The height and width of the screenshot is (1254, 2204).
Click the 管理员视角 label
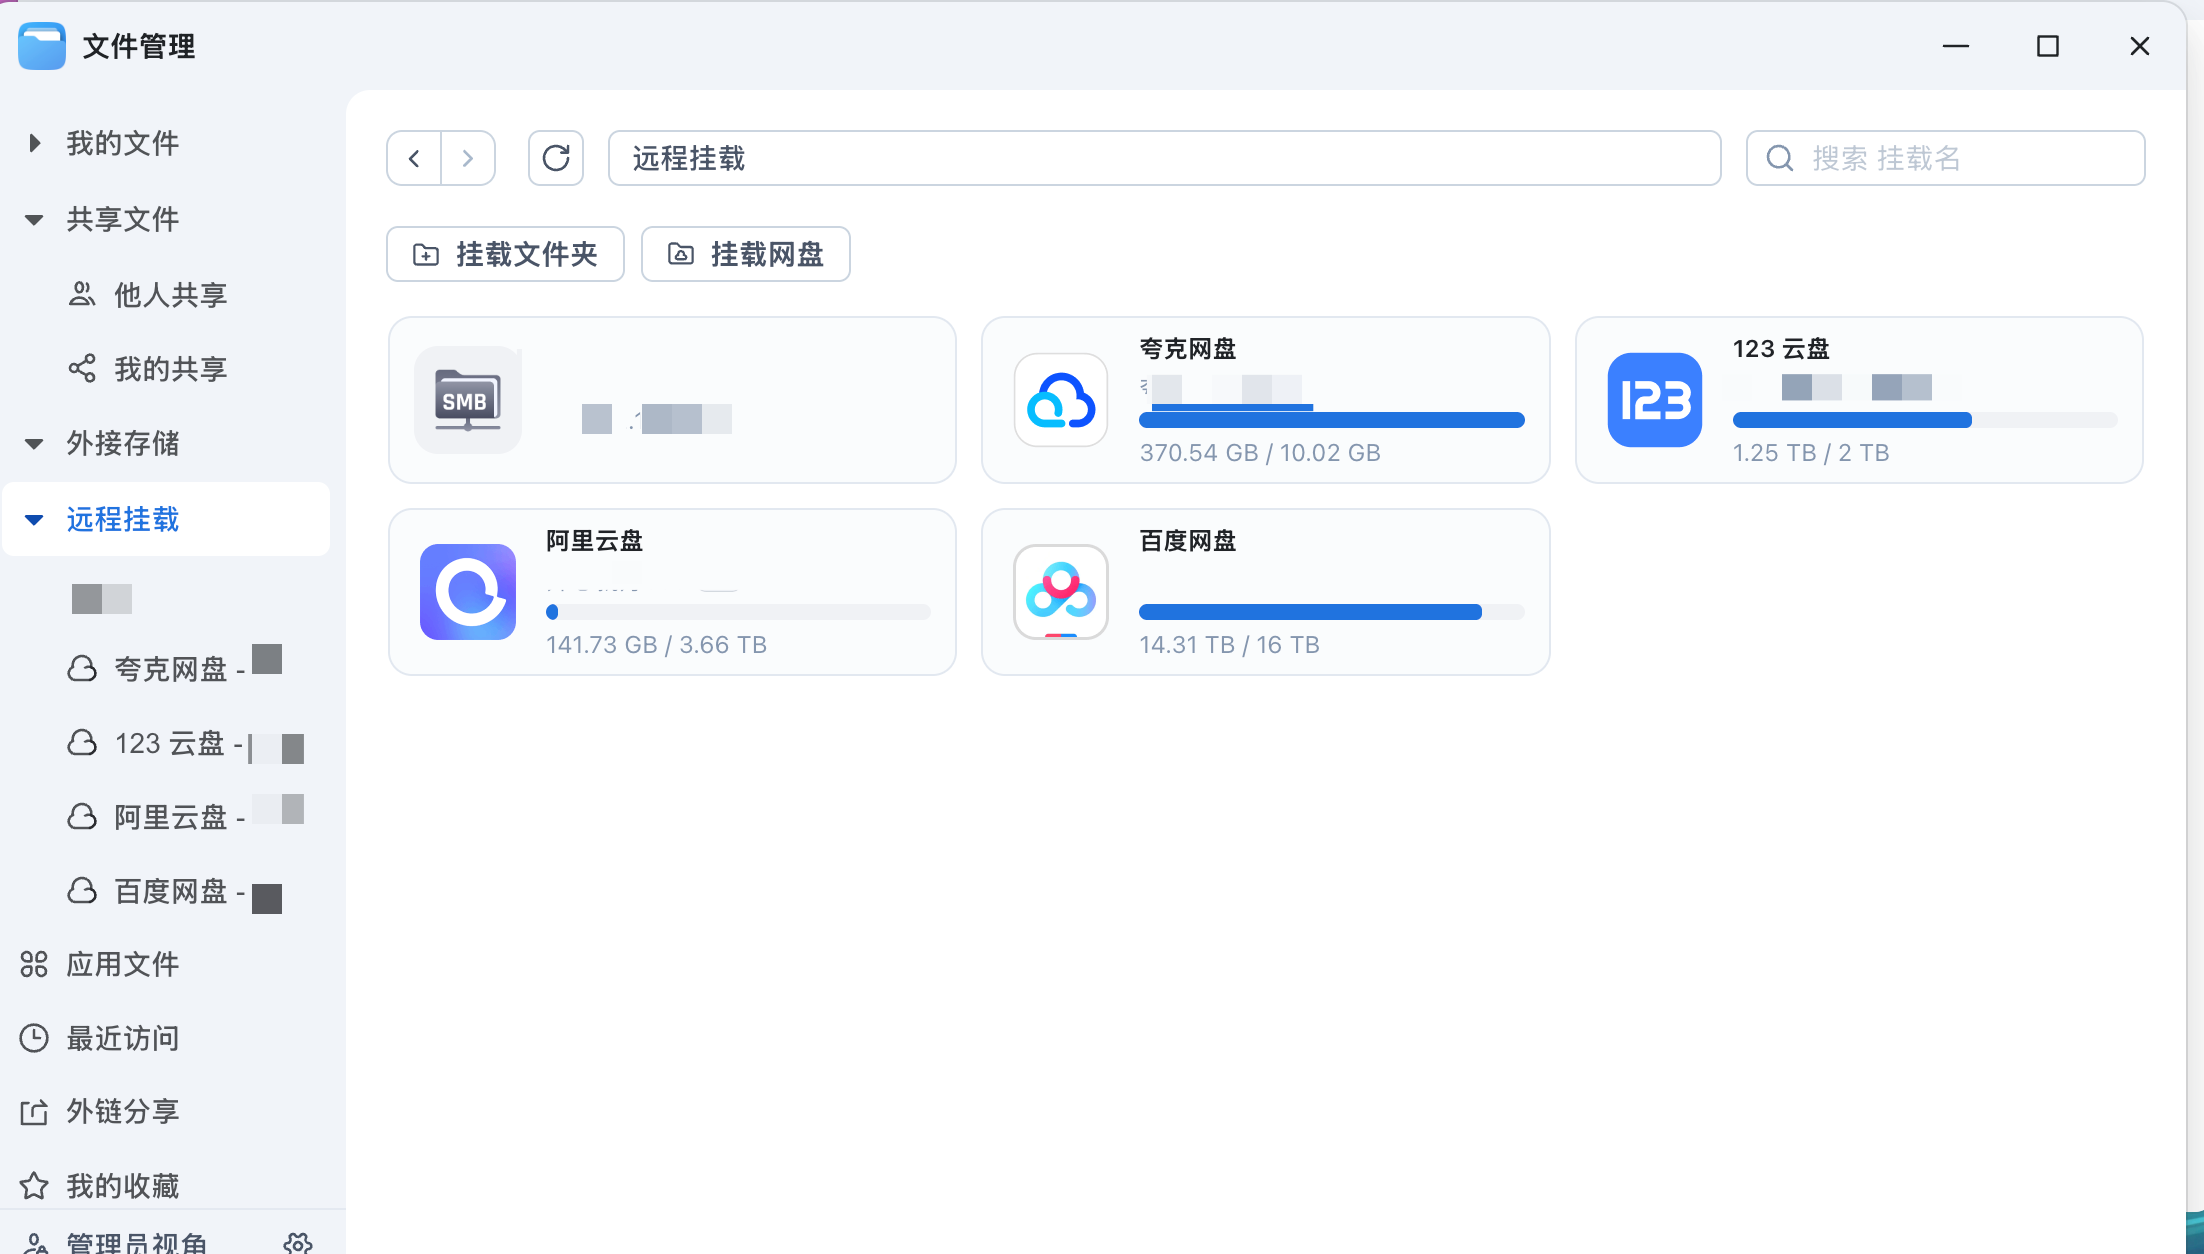point(137,1243)
